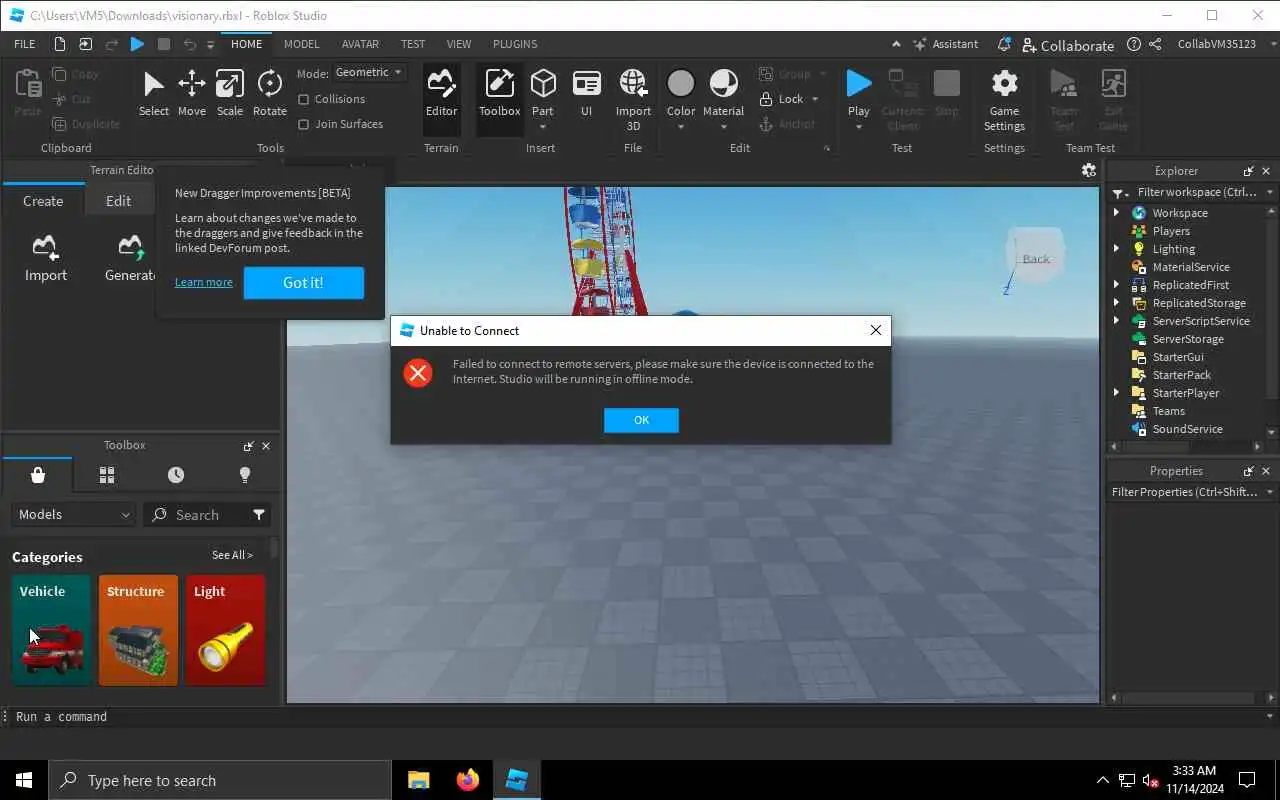Expand the ServerScriptService node
The width and height of the screenshot is (1280, 800).
click(x=1117, y=321)
